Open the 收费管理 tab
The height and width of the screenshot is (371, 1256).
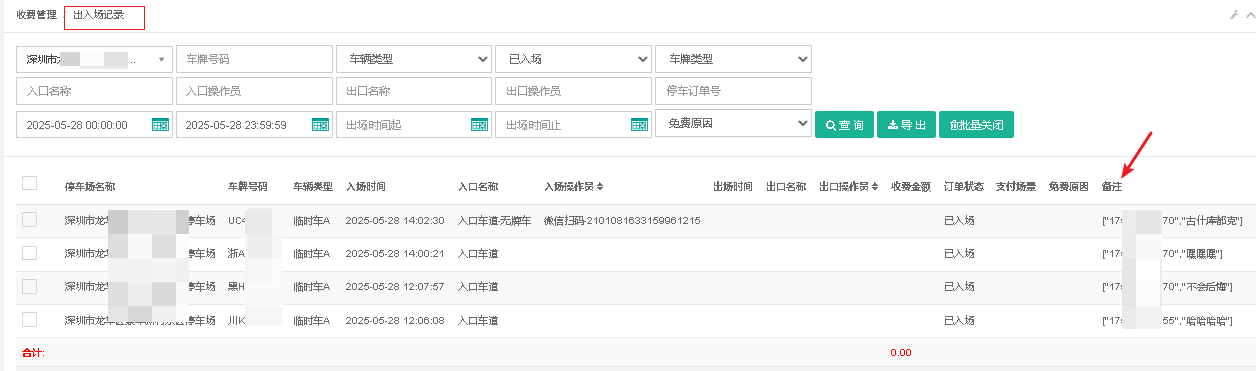click(36, 15)
